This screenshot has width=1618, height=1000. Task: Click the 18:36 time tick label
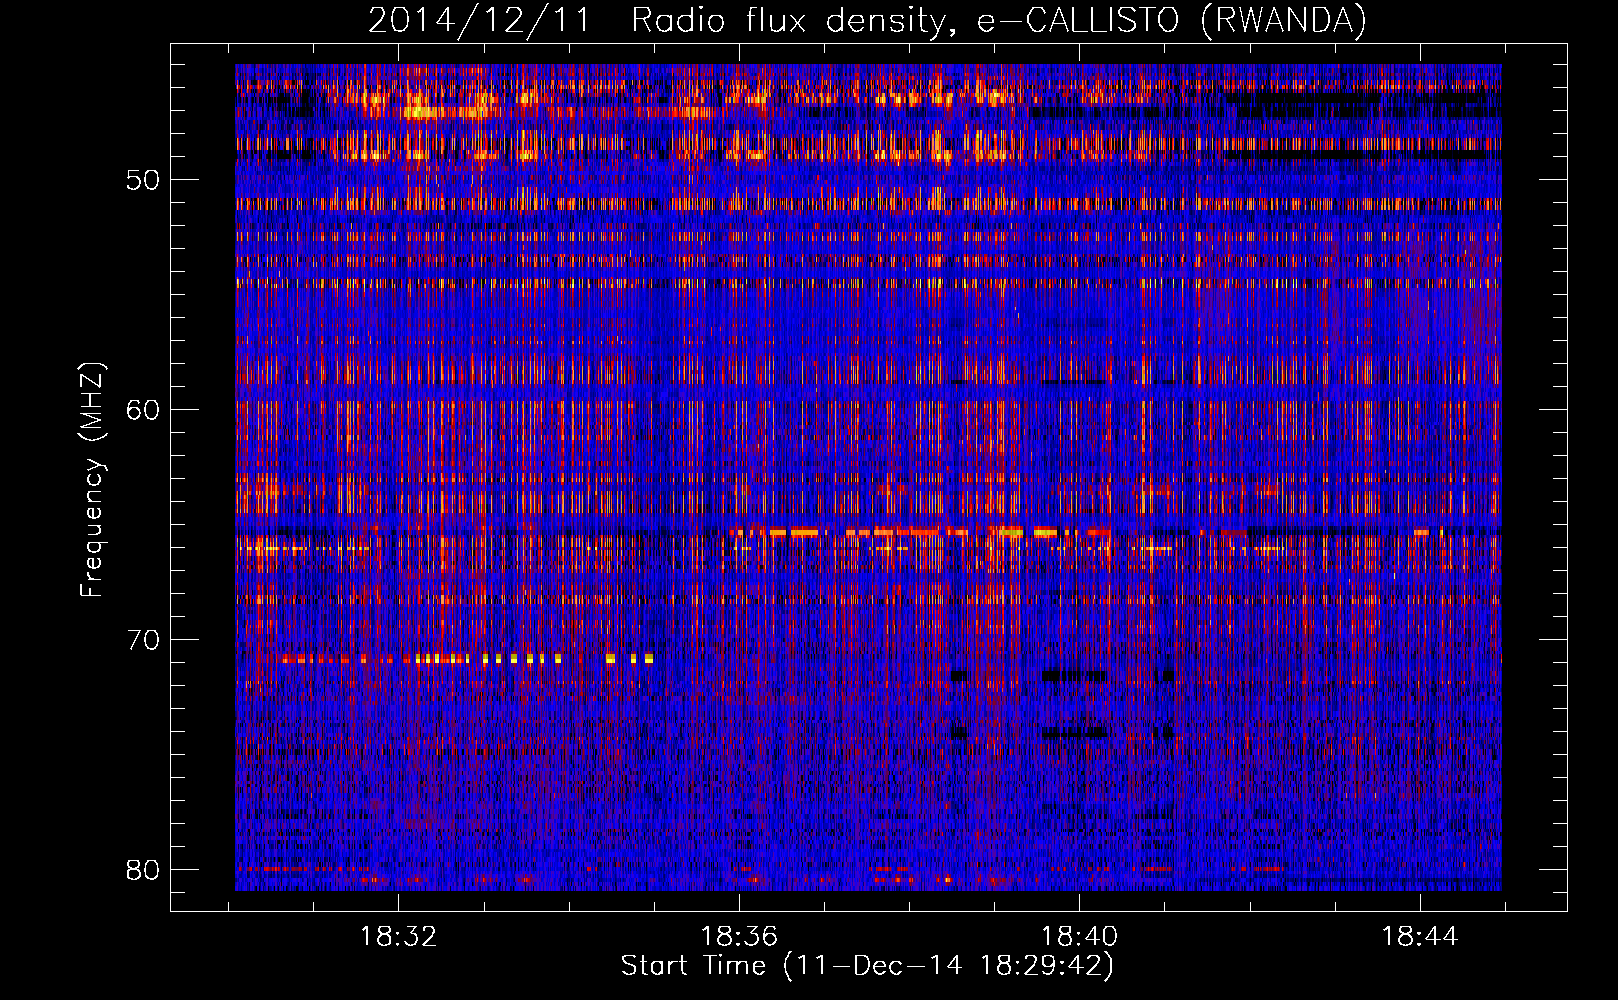pyautogui.click(x=739, y=936)
